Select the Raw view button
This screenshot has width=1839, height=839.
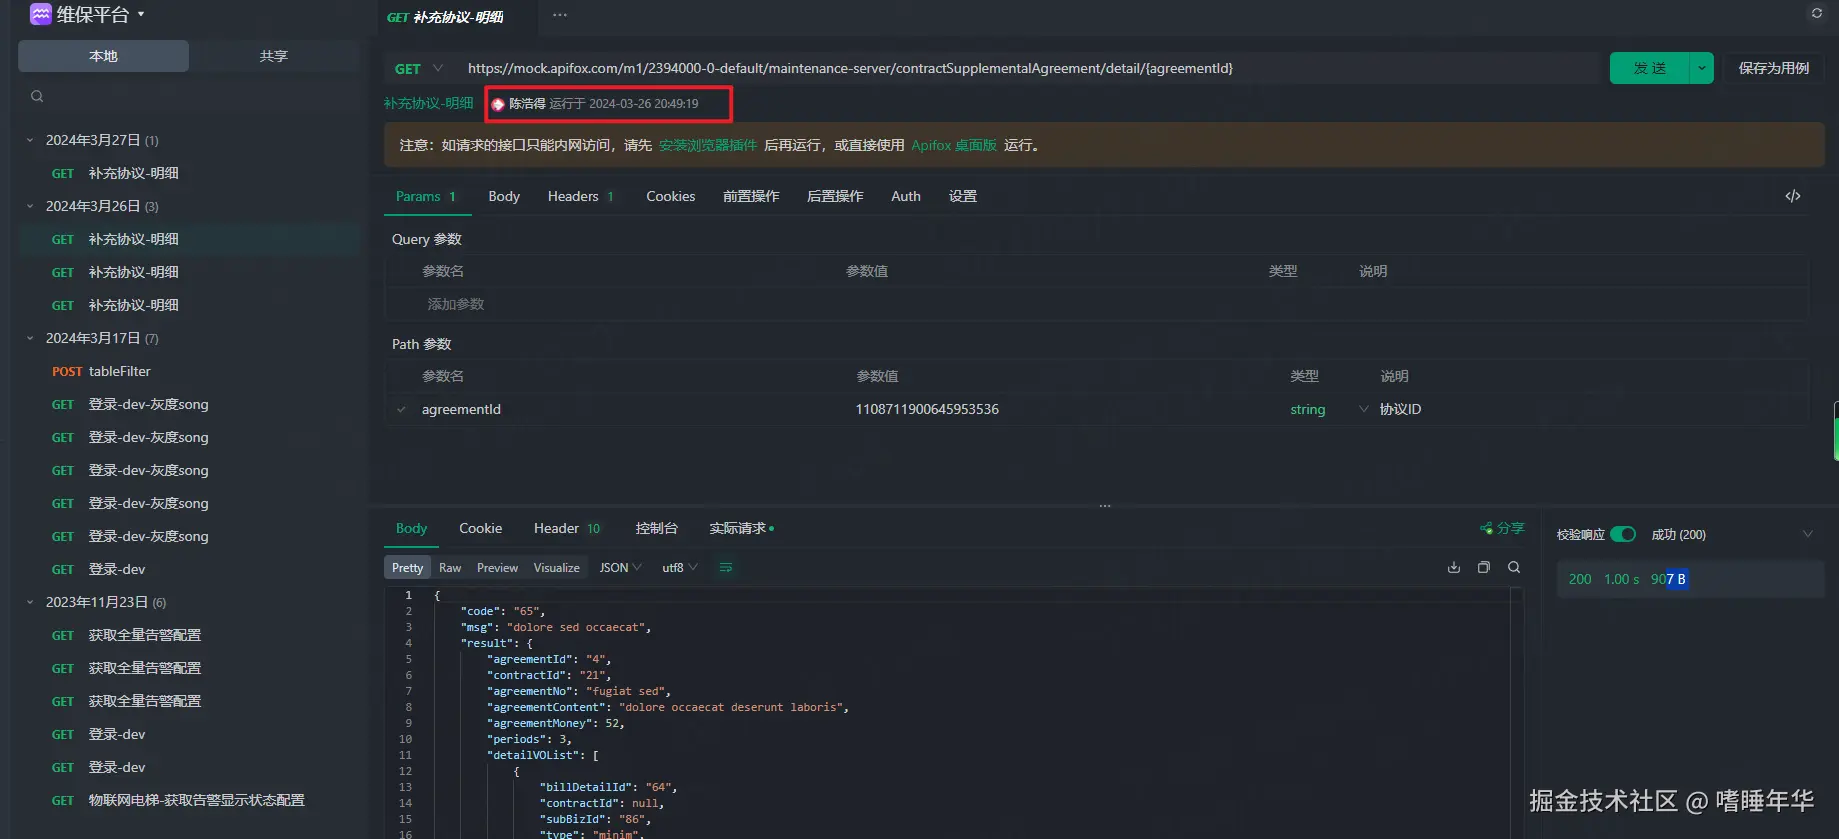point(450,567)
